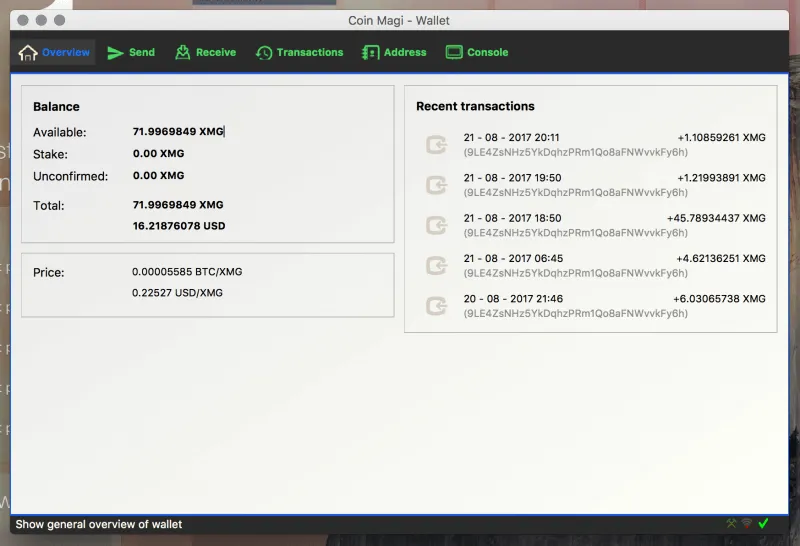The height and width of the screenshot is (546, 800).
Task: Click the Balance heading
Action: pos(56,107)
